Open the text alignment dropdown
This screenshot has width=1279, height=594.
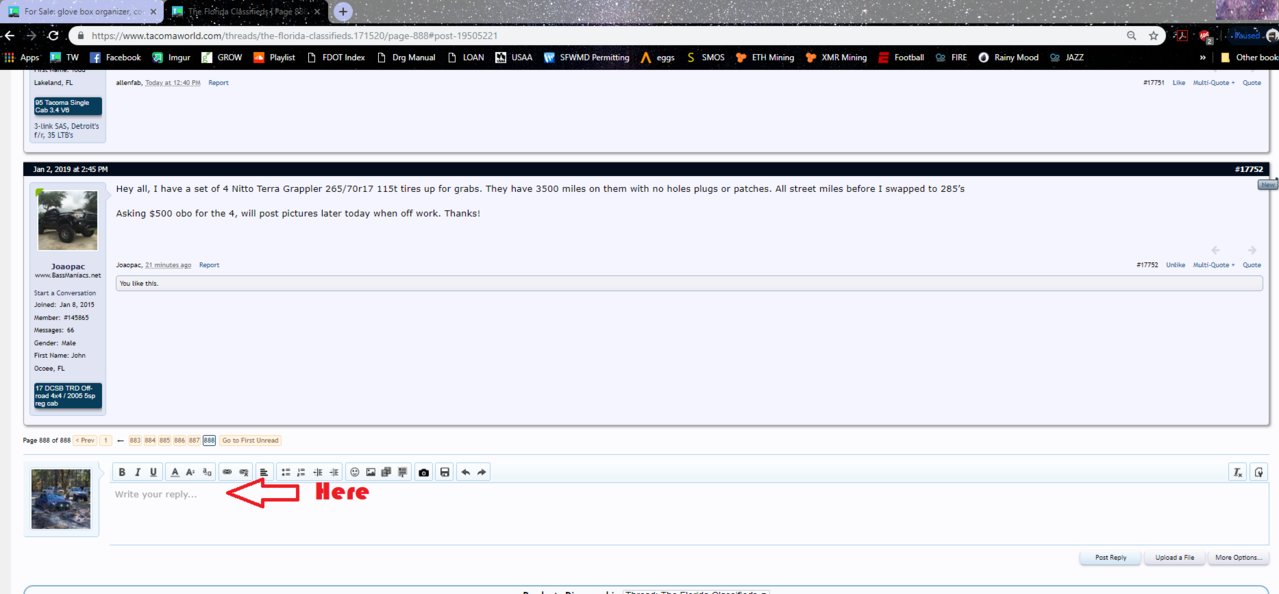264,472
